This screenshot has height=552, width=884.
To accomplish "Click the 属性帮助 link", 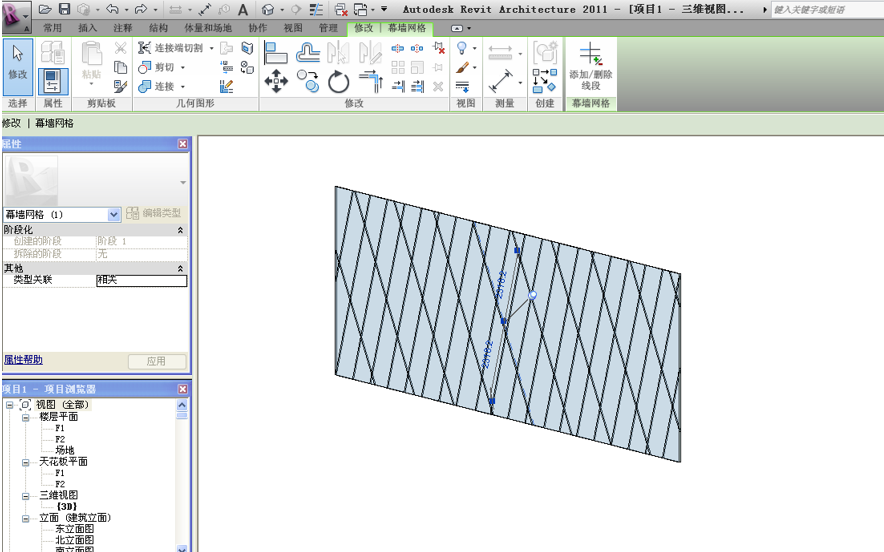I will (x=23, y=360).
